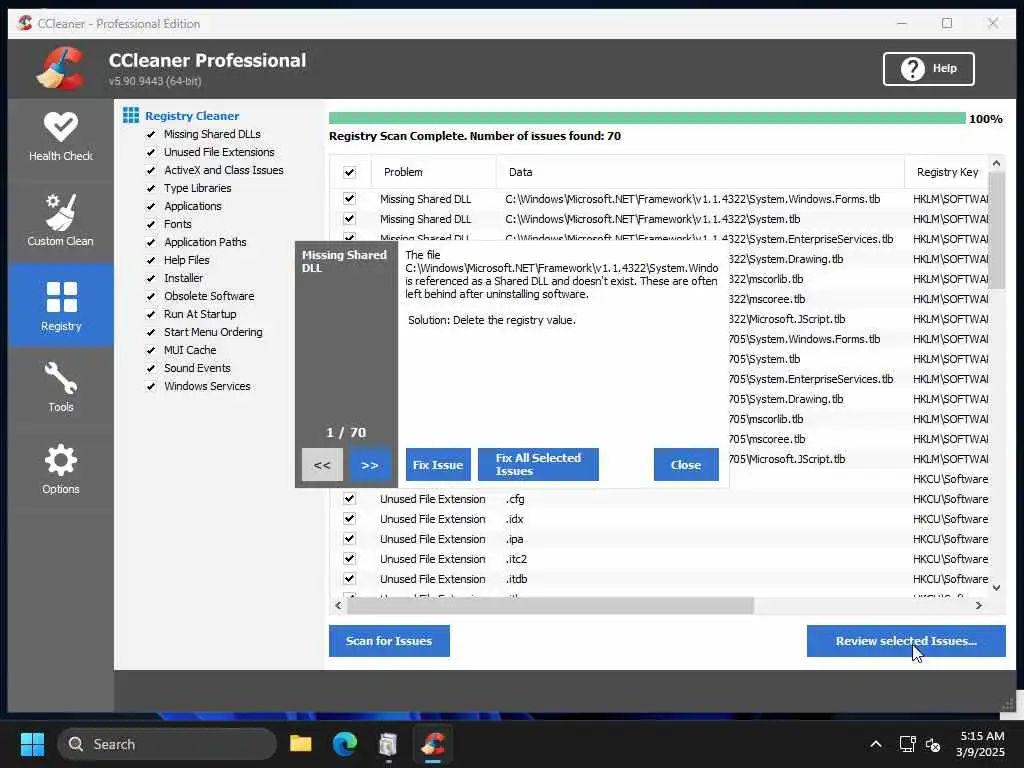The image size is (1024, 768).
Task: Toggle Windows Services option
Action: (x=151, y=386)
